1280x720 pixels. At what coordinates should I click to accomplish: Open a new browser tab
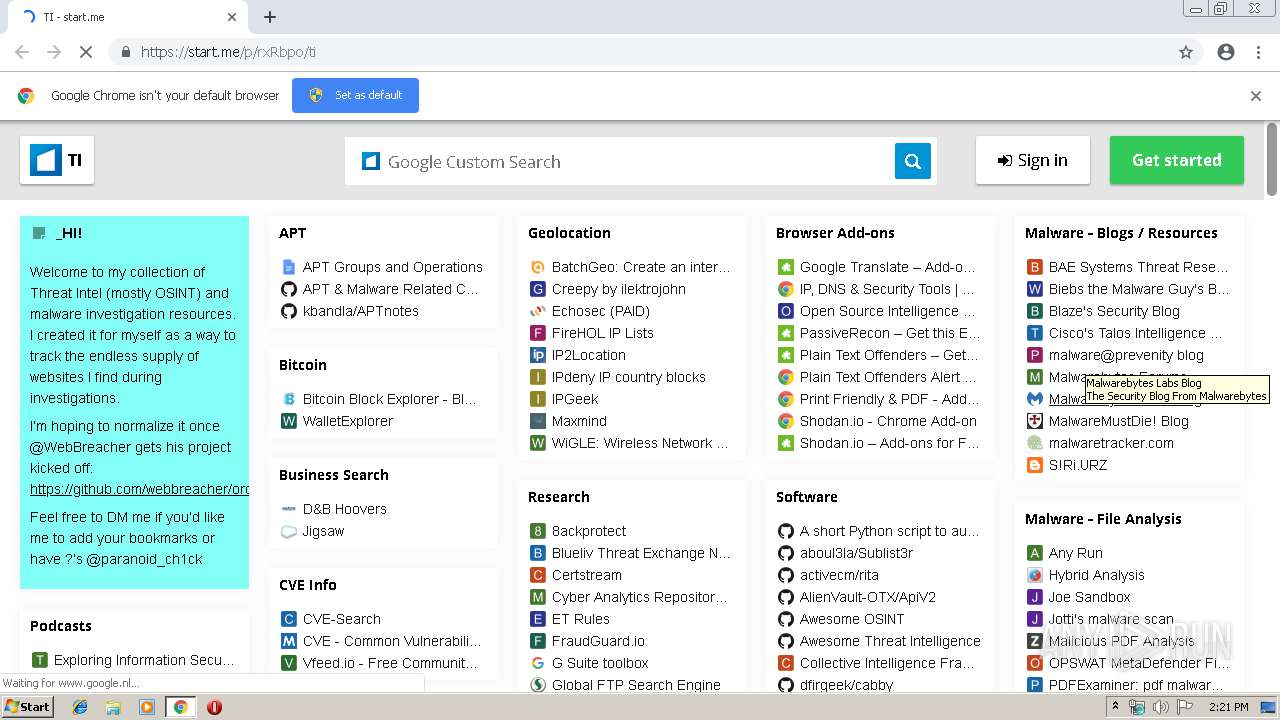[270, 17]
